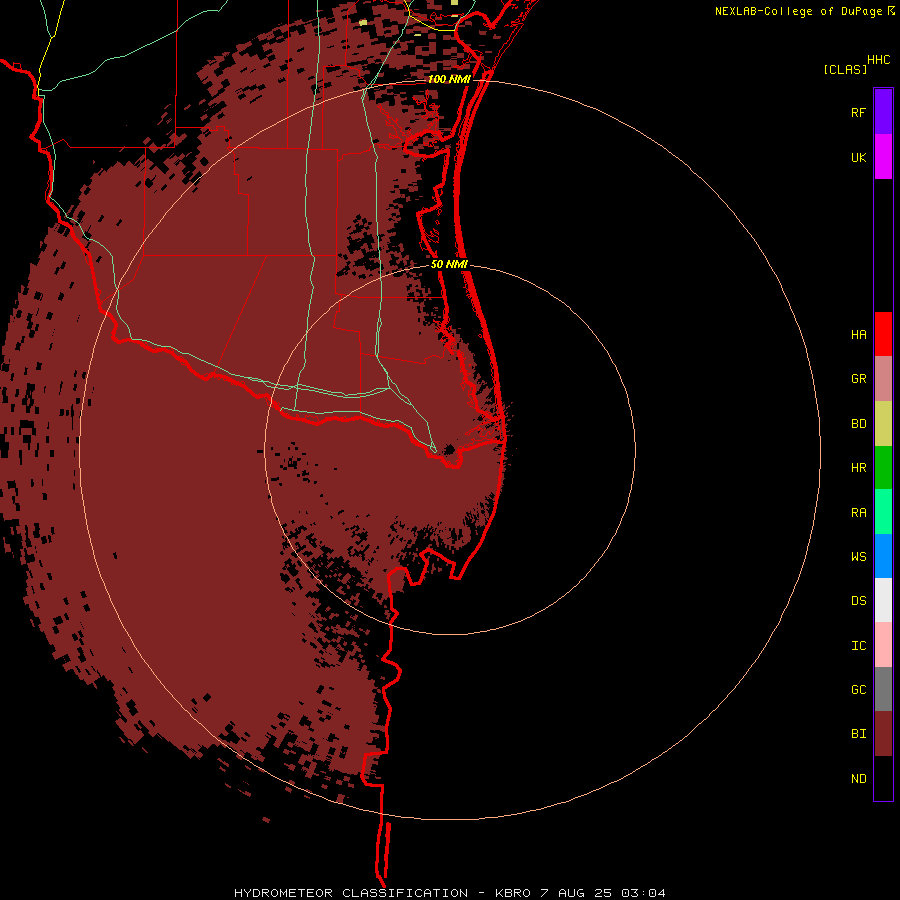The width and height of the screenshot is (900, 900).
Task: Click the IC legend label
Action: point(858,646)
